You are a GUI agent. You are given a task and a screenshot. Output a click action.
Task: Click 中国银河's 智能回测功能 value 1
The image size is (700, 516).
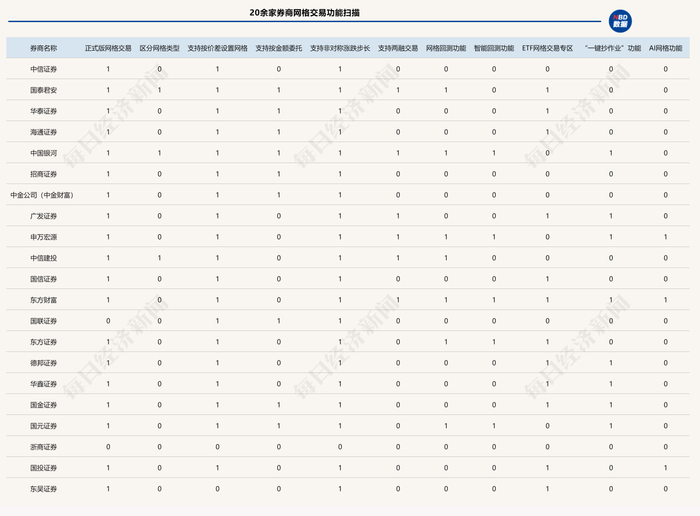point(494,153)
